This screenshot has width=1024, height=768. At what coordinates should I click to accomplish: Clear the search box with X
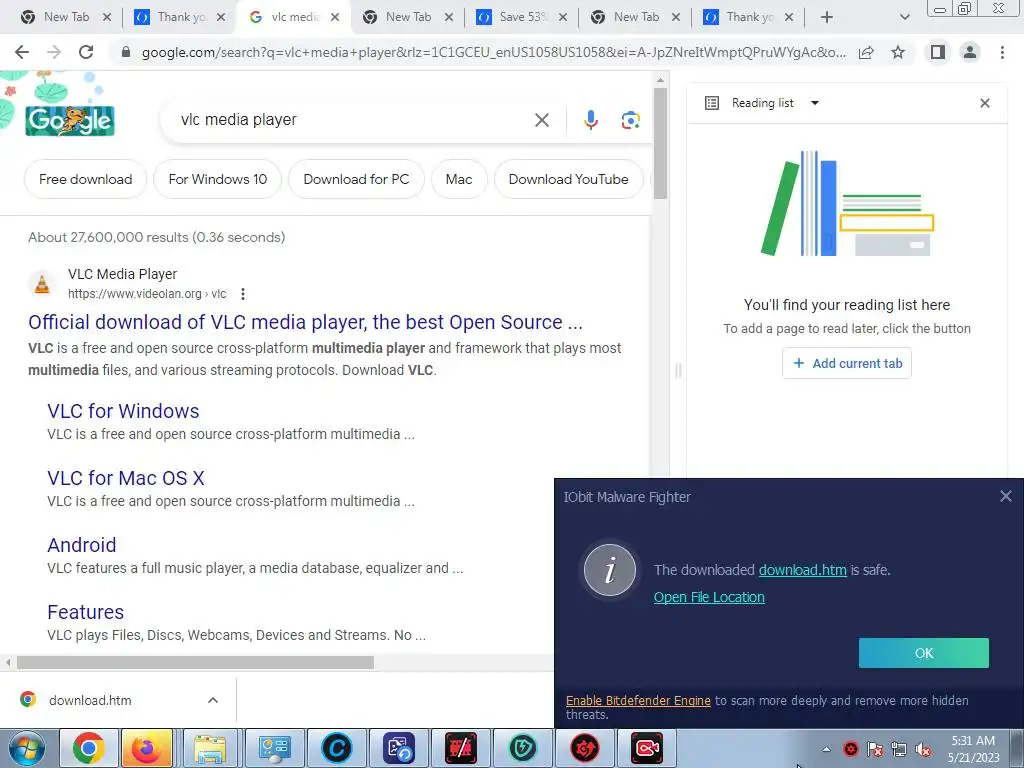point(541,120)
